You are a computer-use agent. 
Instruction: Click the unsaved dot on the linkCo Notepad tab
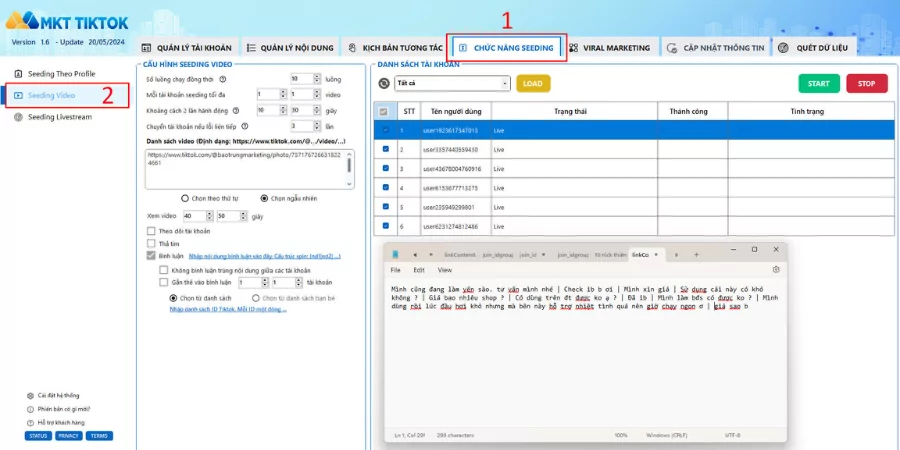click(656, 254)
